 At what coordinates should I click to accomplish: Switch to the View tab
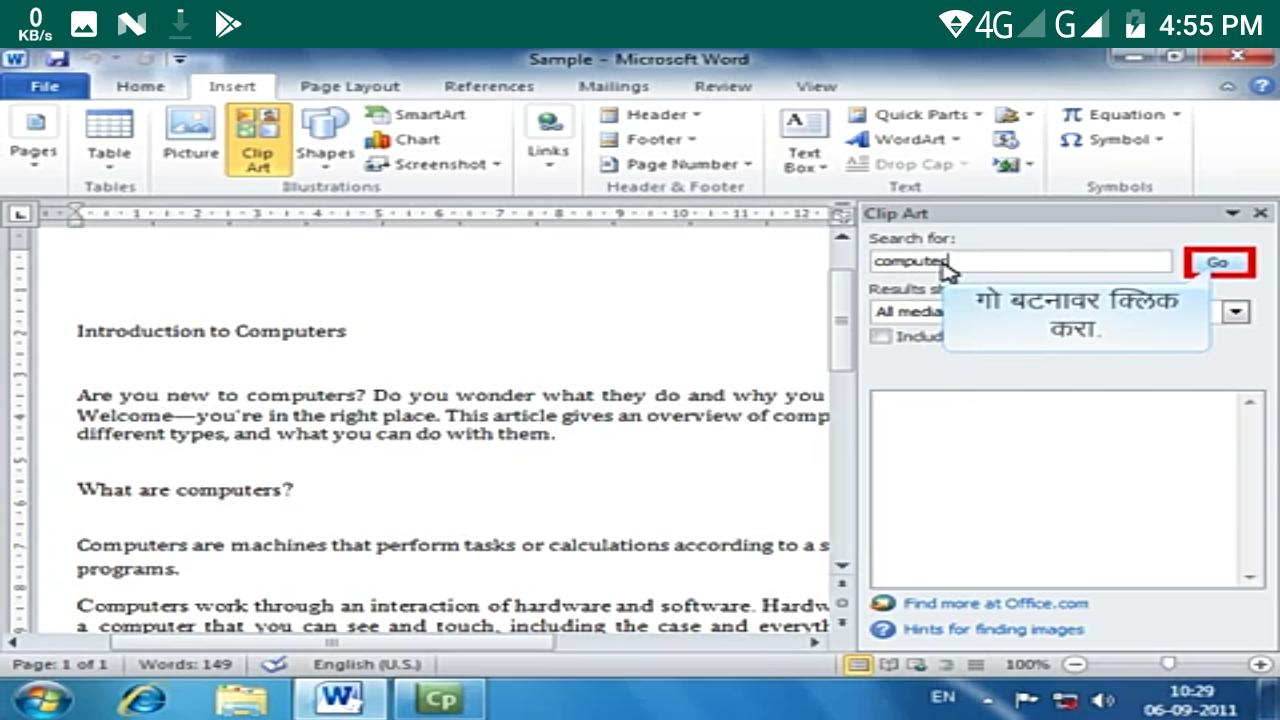pyautogui.click(x=816, y=87)
